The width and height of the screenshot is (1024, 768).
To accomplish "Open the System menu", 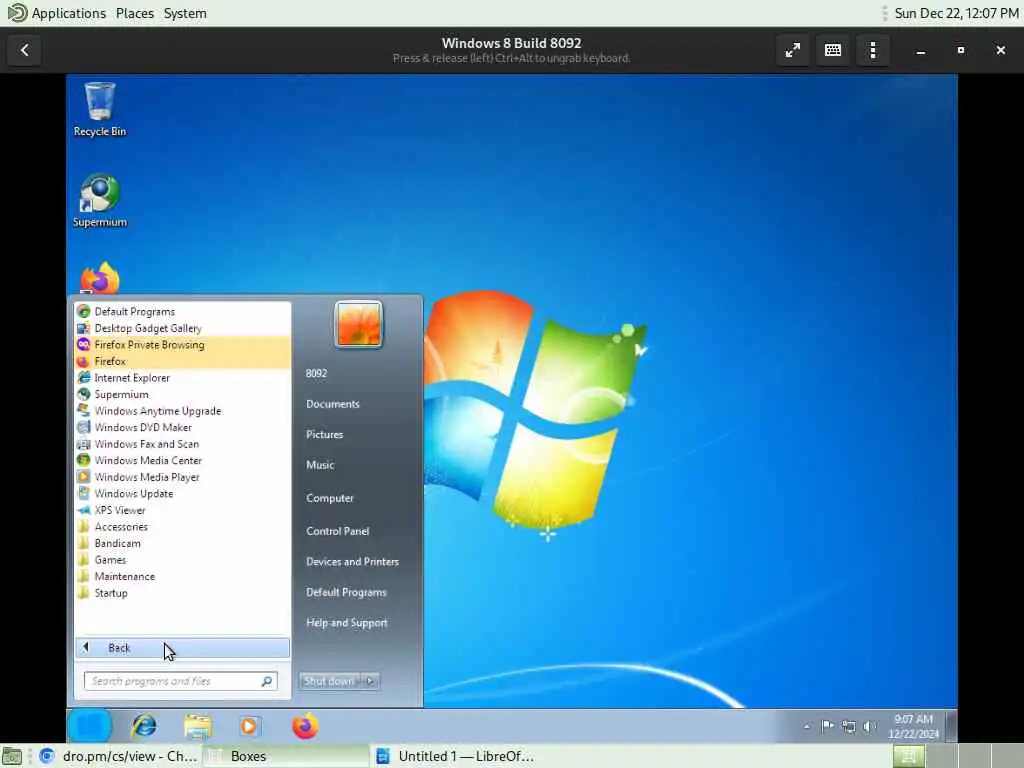I will (185, 13).
